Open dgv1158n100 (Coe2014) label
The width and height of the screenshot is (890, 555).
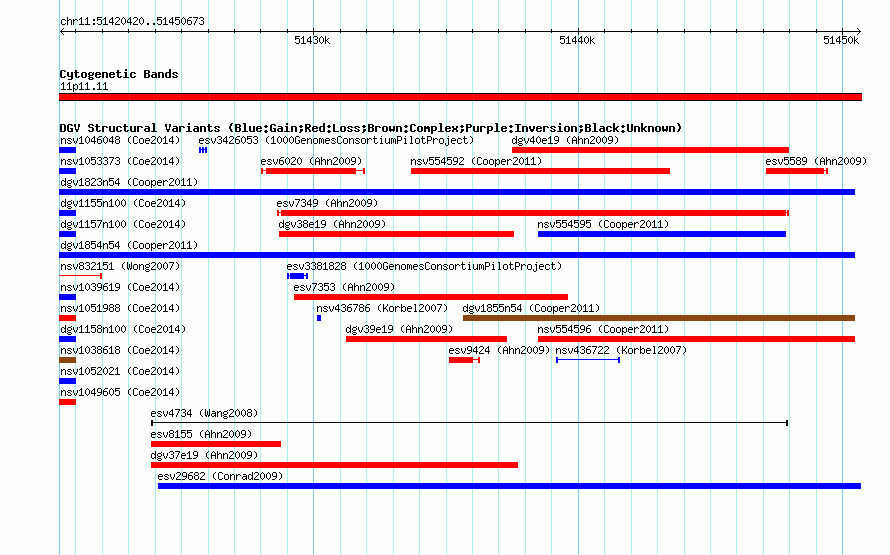[123, 329]
